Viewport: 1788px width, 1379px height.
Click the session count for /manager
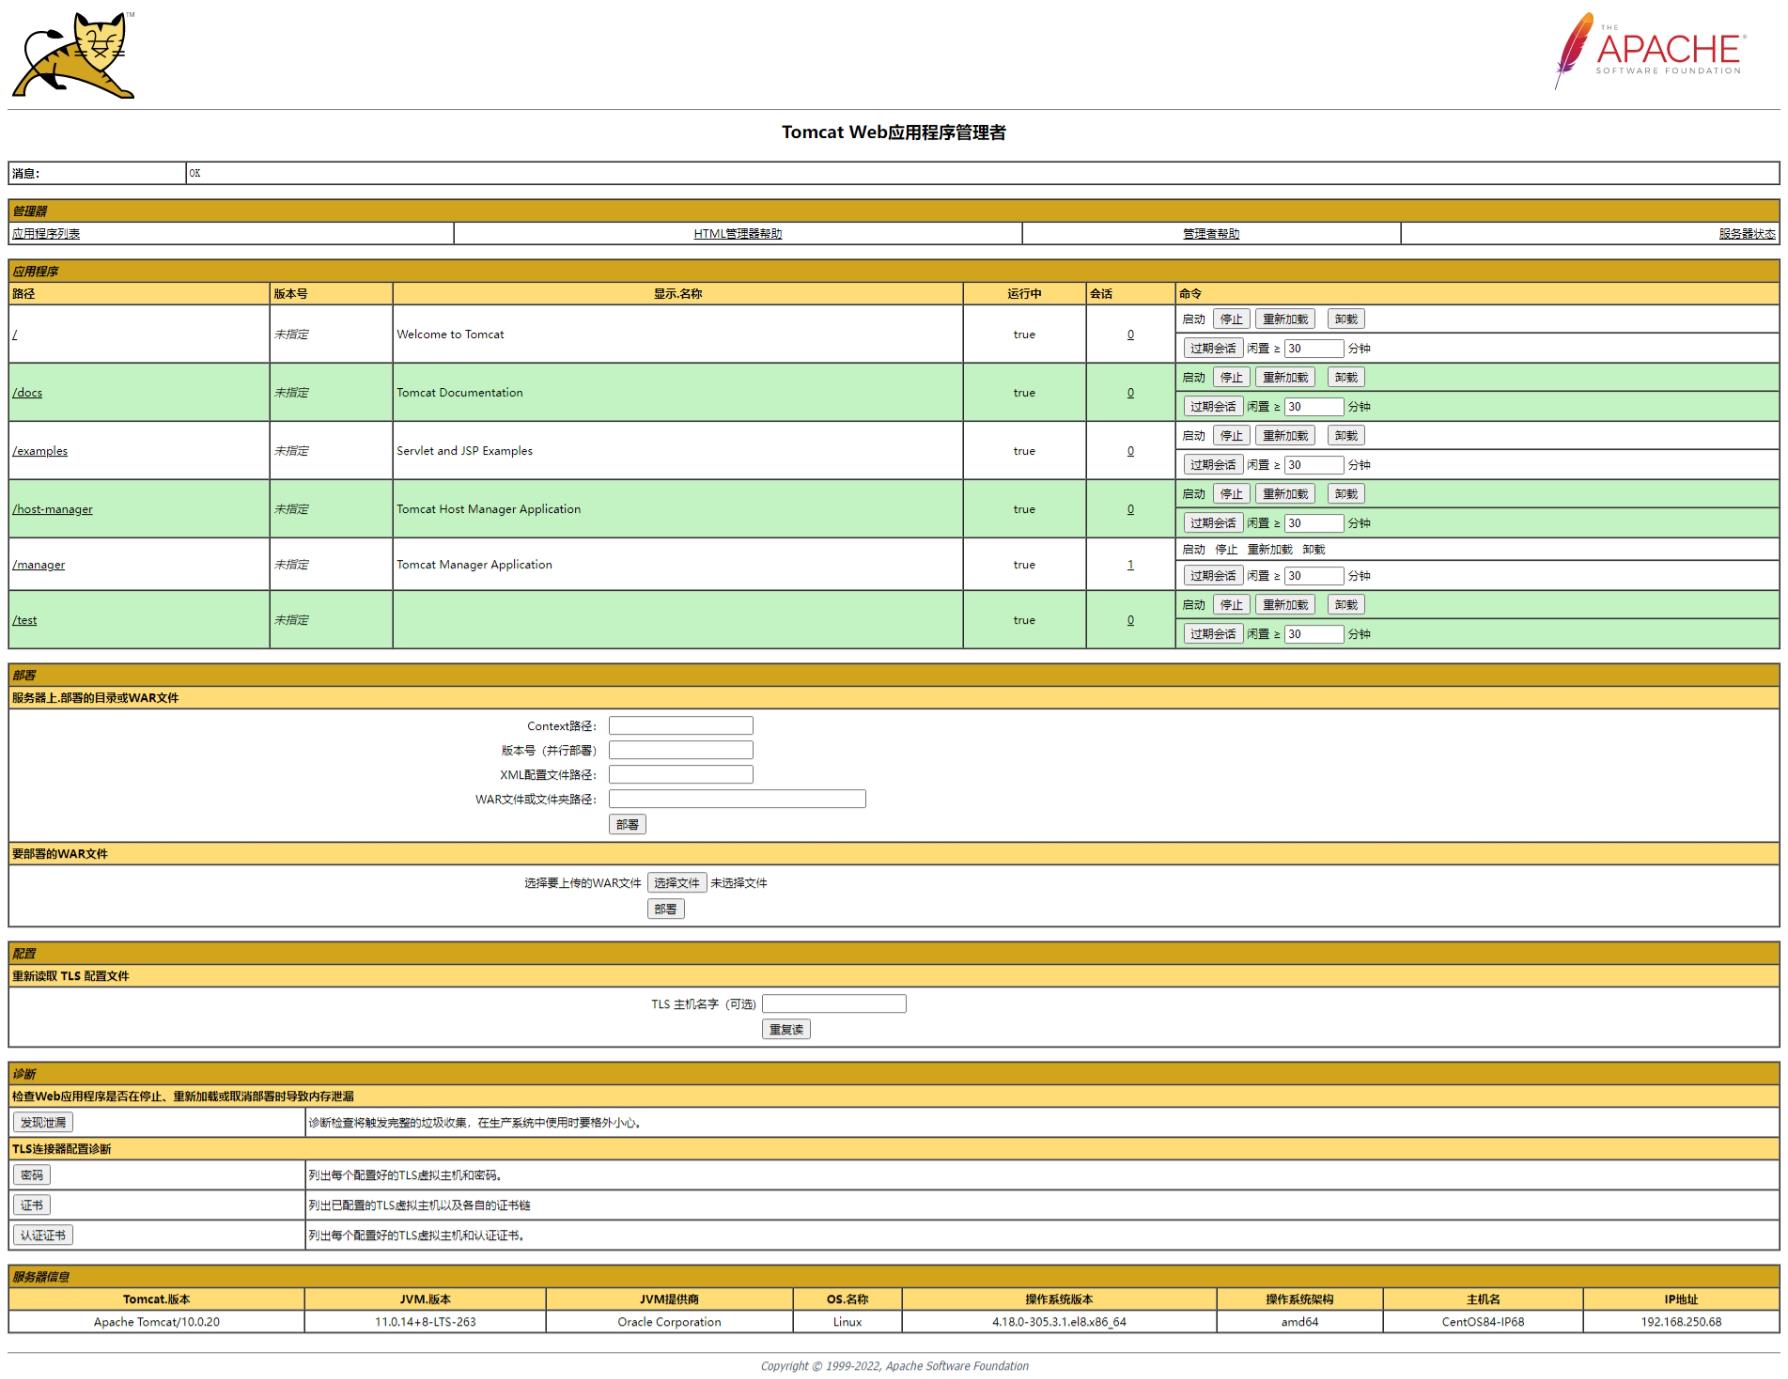[x=1130, y=564]
